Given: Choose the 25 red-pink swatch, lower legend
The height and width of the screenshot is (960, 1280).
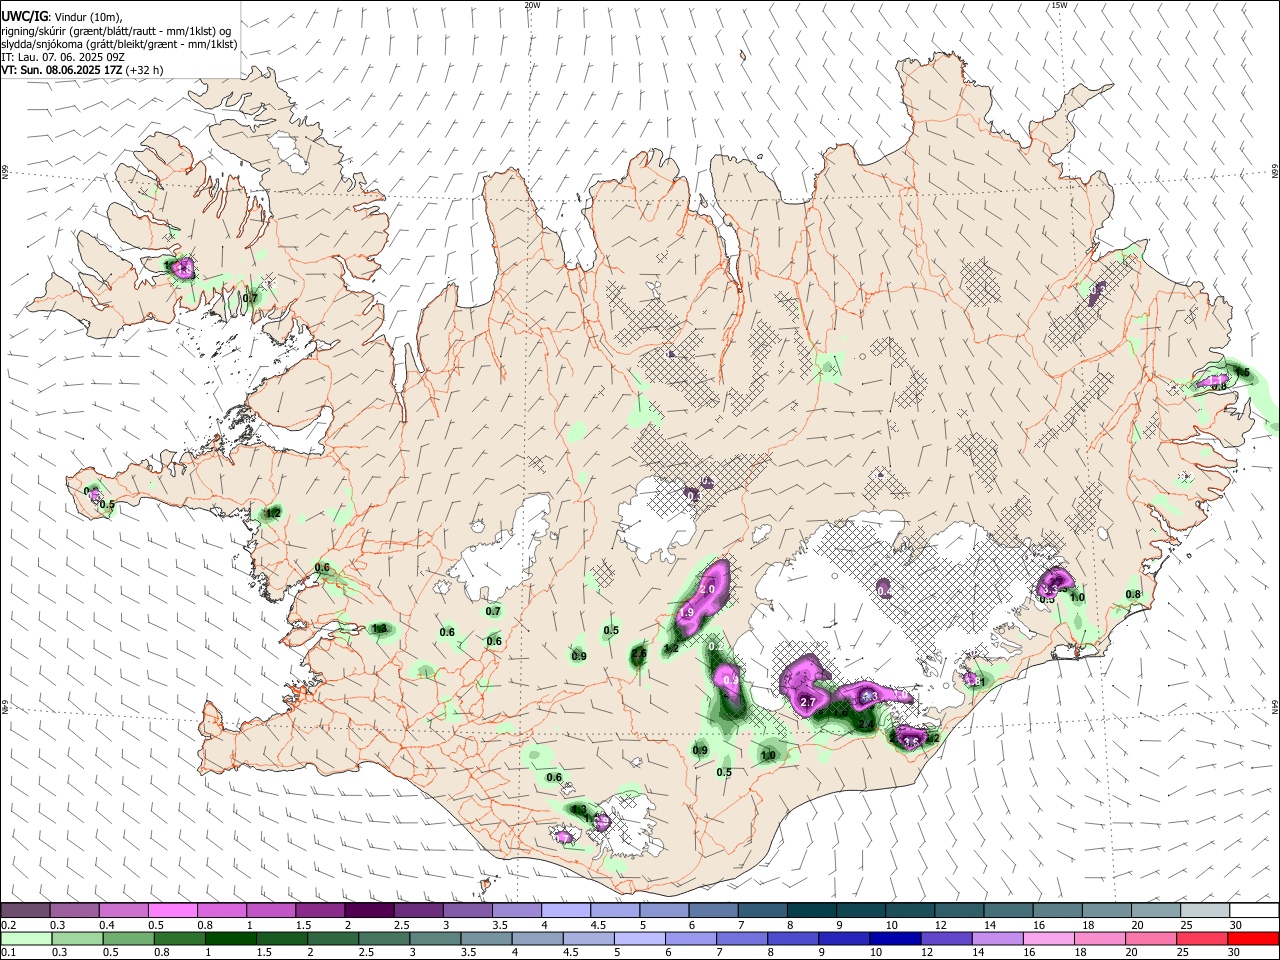Looking at the screenshot, I should [x=1203, y=938].
